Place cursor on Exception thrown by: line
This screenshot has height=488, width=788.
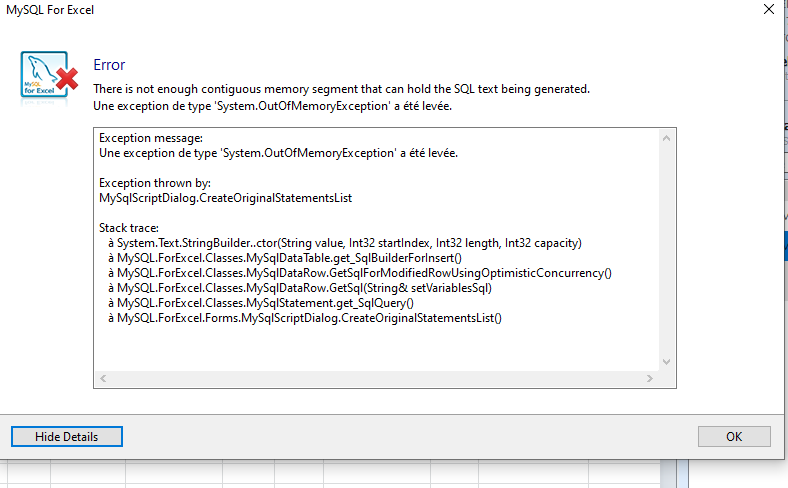[155, 183]
